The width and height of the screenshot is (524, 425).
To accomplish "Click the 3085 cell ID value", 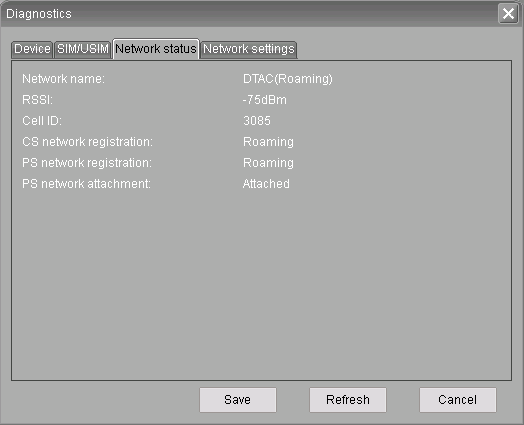I will [x=257, y=121].
